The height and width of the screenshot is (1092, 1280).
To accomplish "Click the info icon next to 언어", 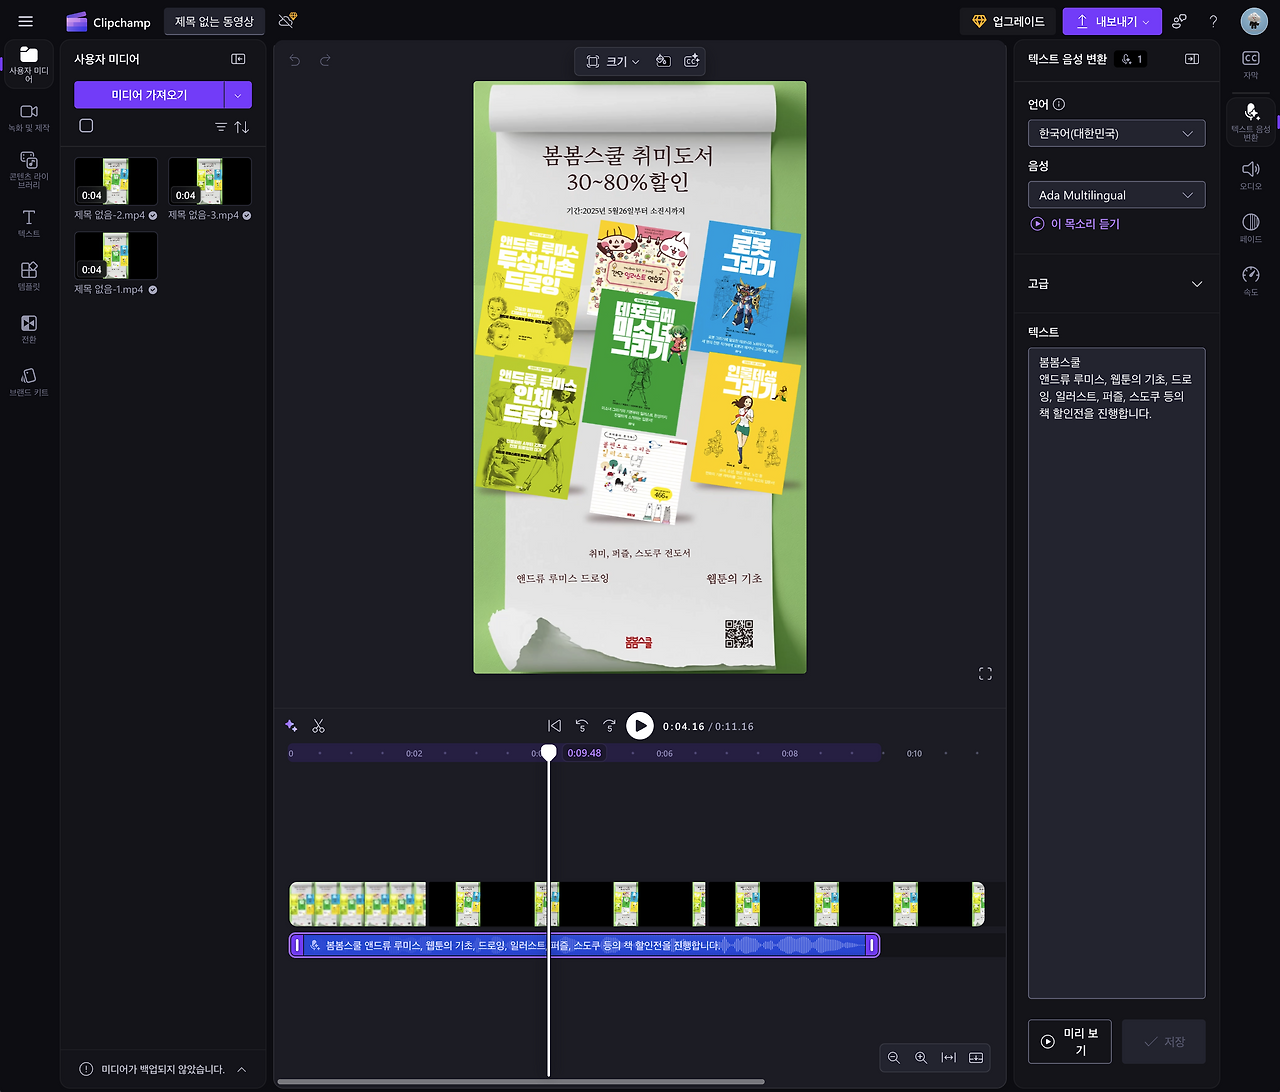I will coord(1059,104).
